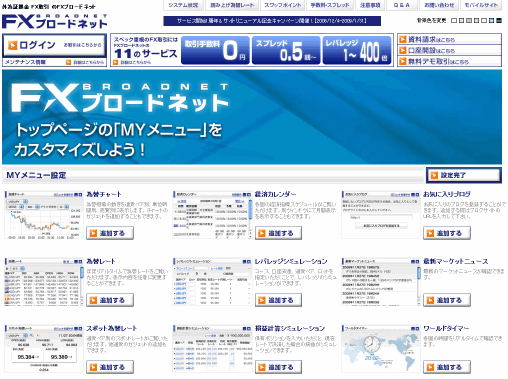Image resolution: width=508 pixels, height=379 pixels.
Task: Click the 為替チャート preview thumbnail
Action: (44, 215)
